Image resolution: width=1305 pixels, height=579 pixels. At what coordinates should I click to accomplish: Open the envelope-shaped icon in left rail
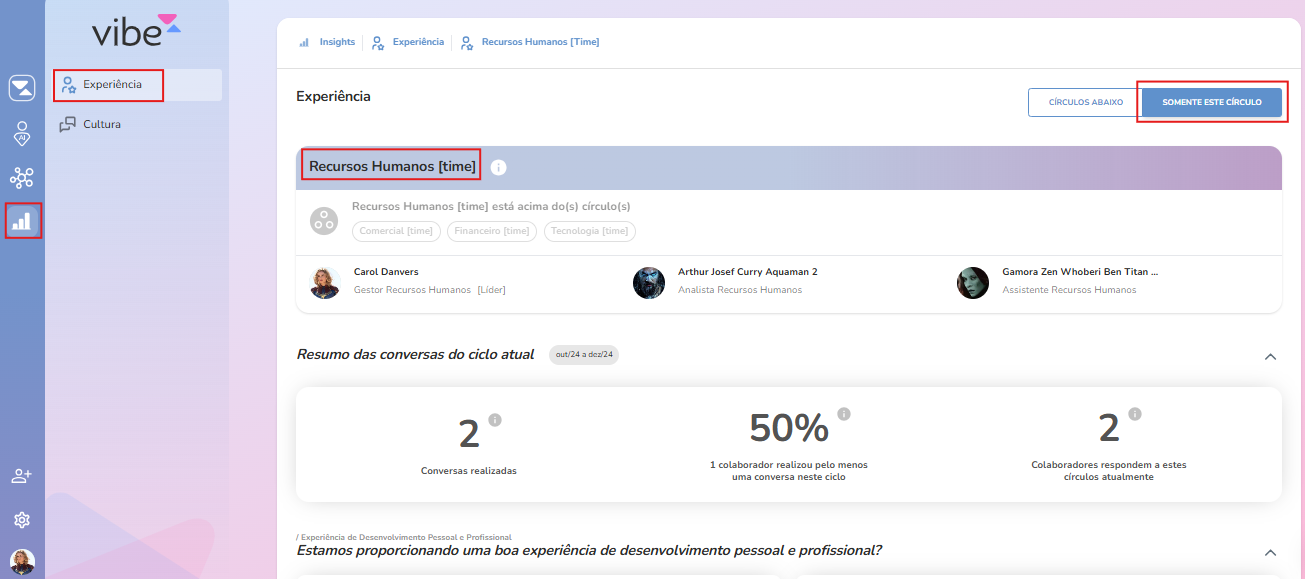point(22,88)
